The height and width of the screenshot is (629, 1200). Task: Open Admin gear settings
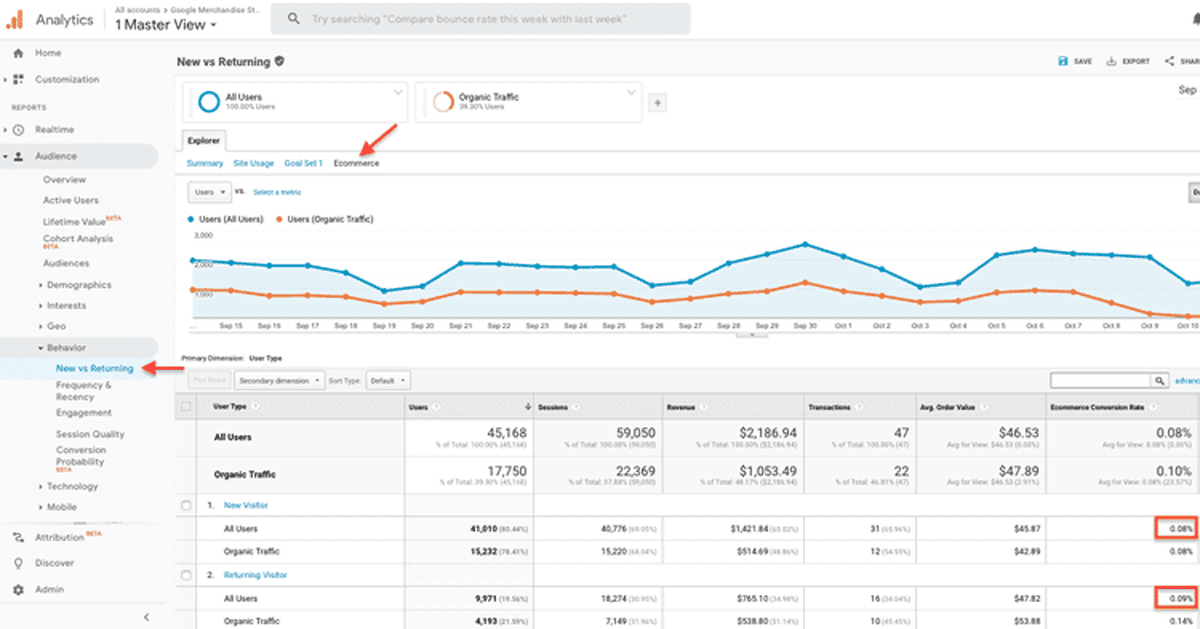click(18, 590)
